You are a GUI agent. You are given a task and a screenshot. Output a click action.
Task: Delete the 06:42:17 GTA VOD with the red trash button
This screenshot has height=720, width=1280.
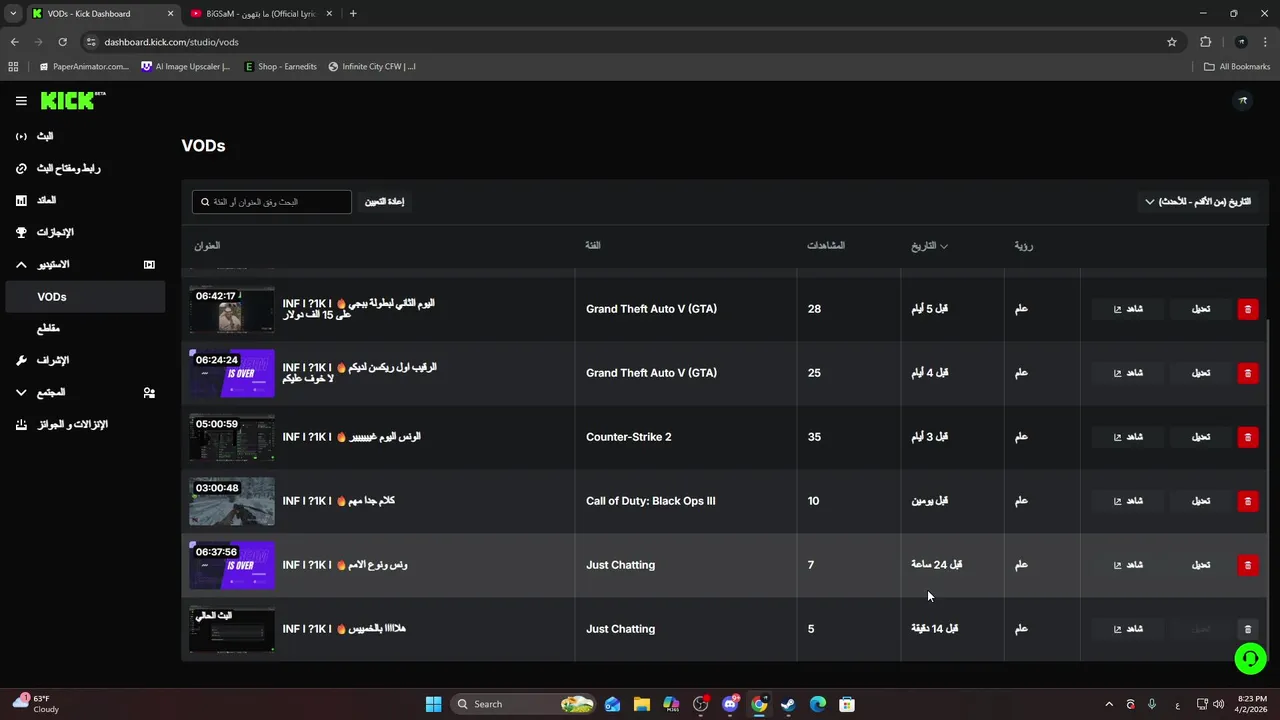(x=1247, y=309)
